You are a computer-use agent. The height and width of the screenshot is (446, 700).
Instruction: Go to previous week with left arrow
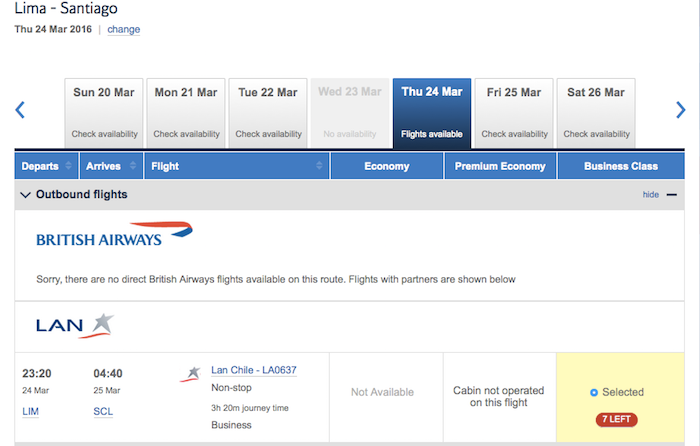point(20,110)
